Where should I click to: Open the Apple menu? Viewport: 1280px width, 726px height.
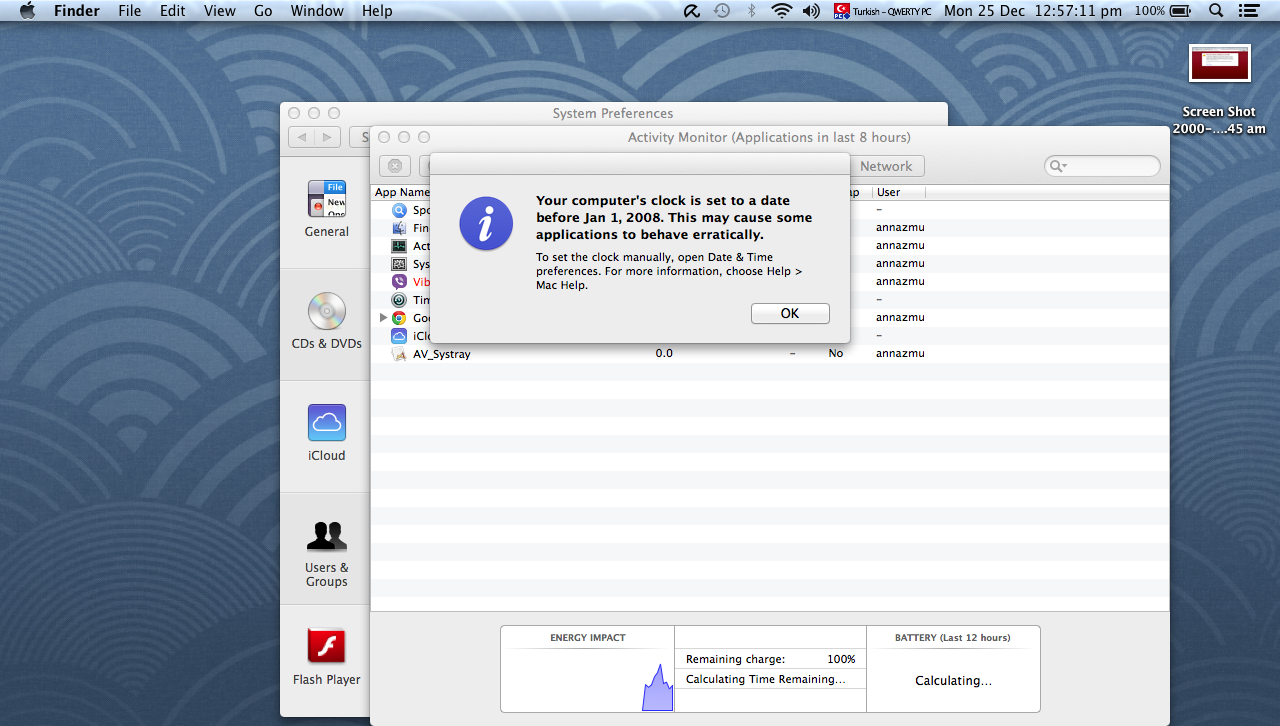coord(27,11)
